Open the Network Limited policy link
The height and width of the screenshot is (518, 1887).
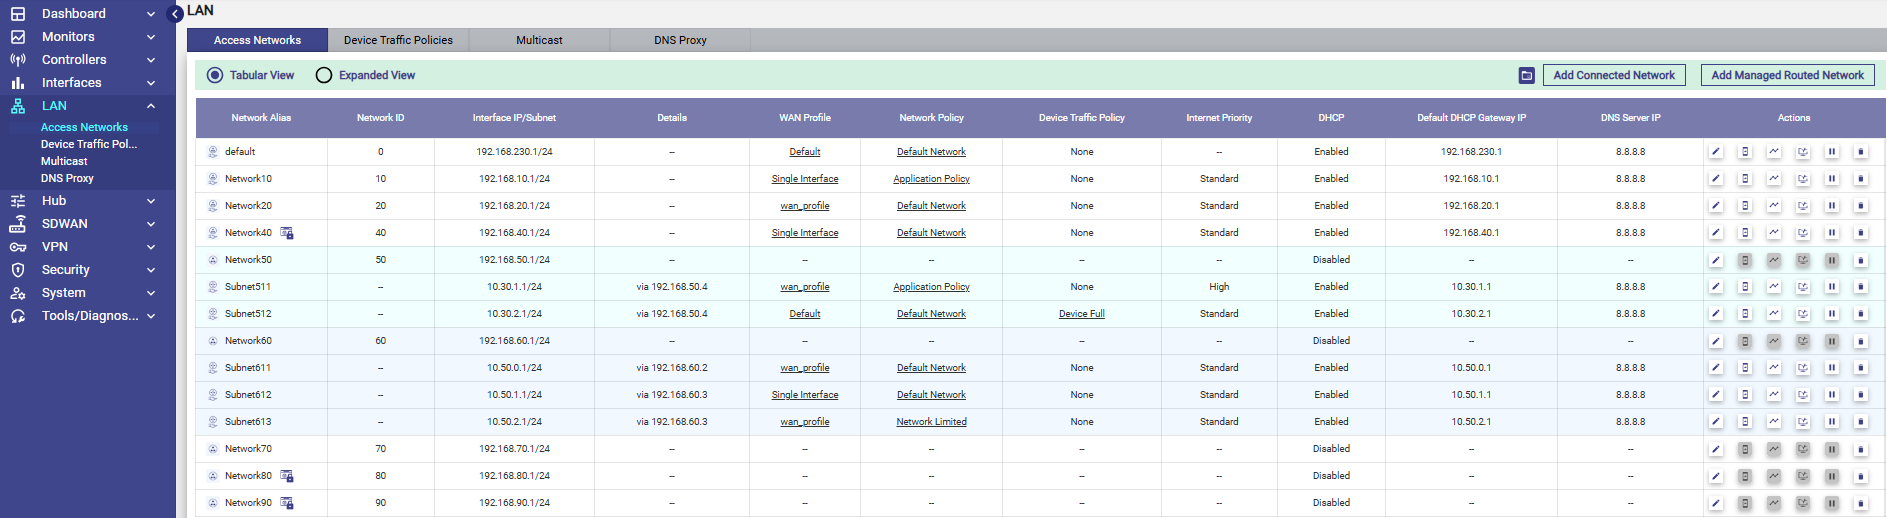click(x=931, y=422)
